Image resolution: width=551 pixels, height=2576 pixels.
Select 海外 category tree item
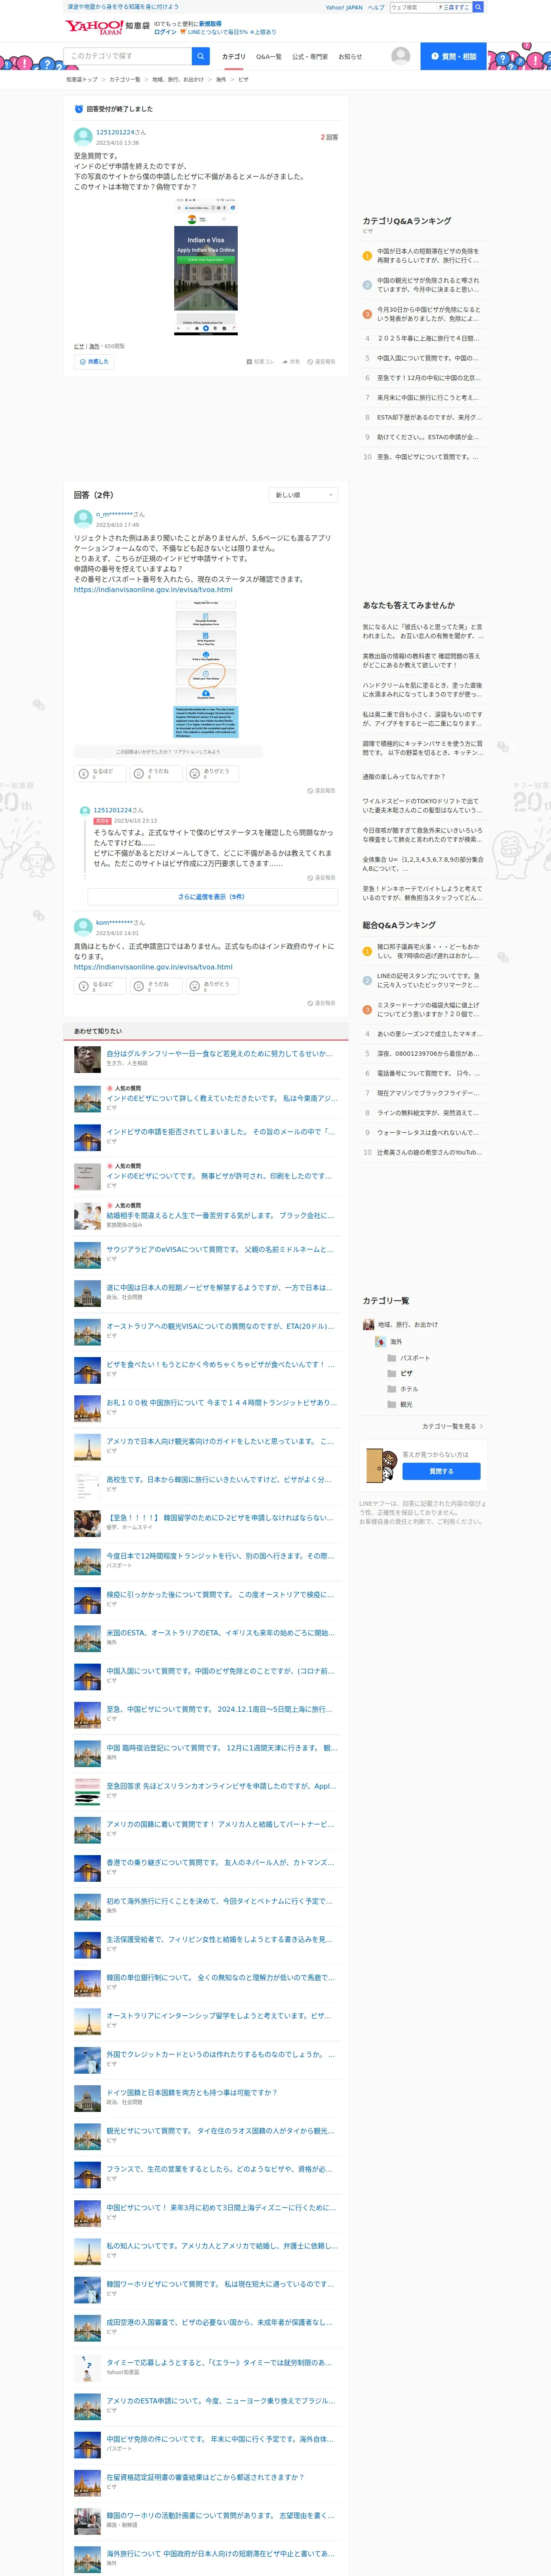pos(396,1342)
